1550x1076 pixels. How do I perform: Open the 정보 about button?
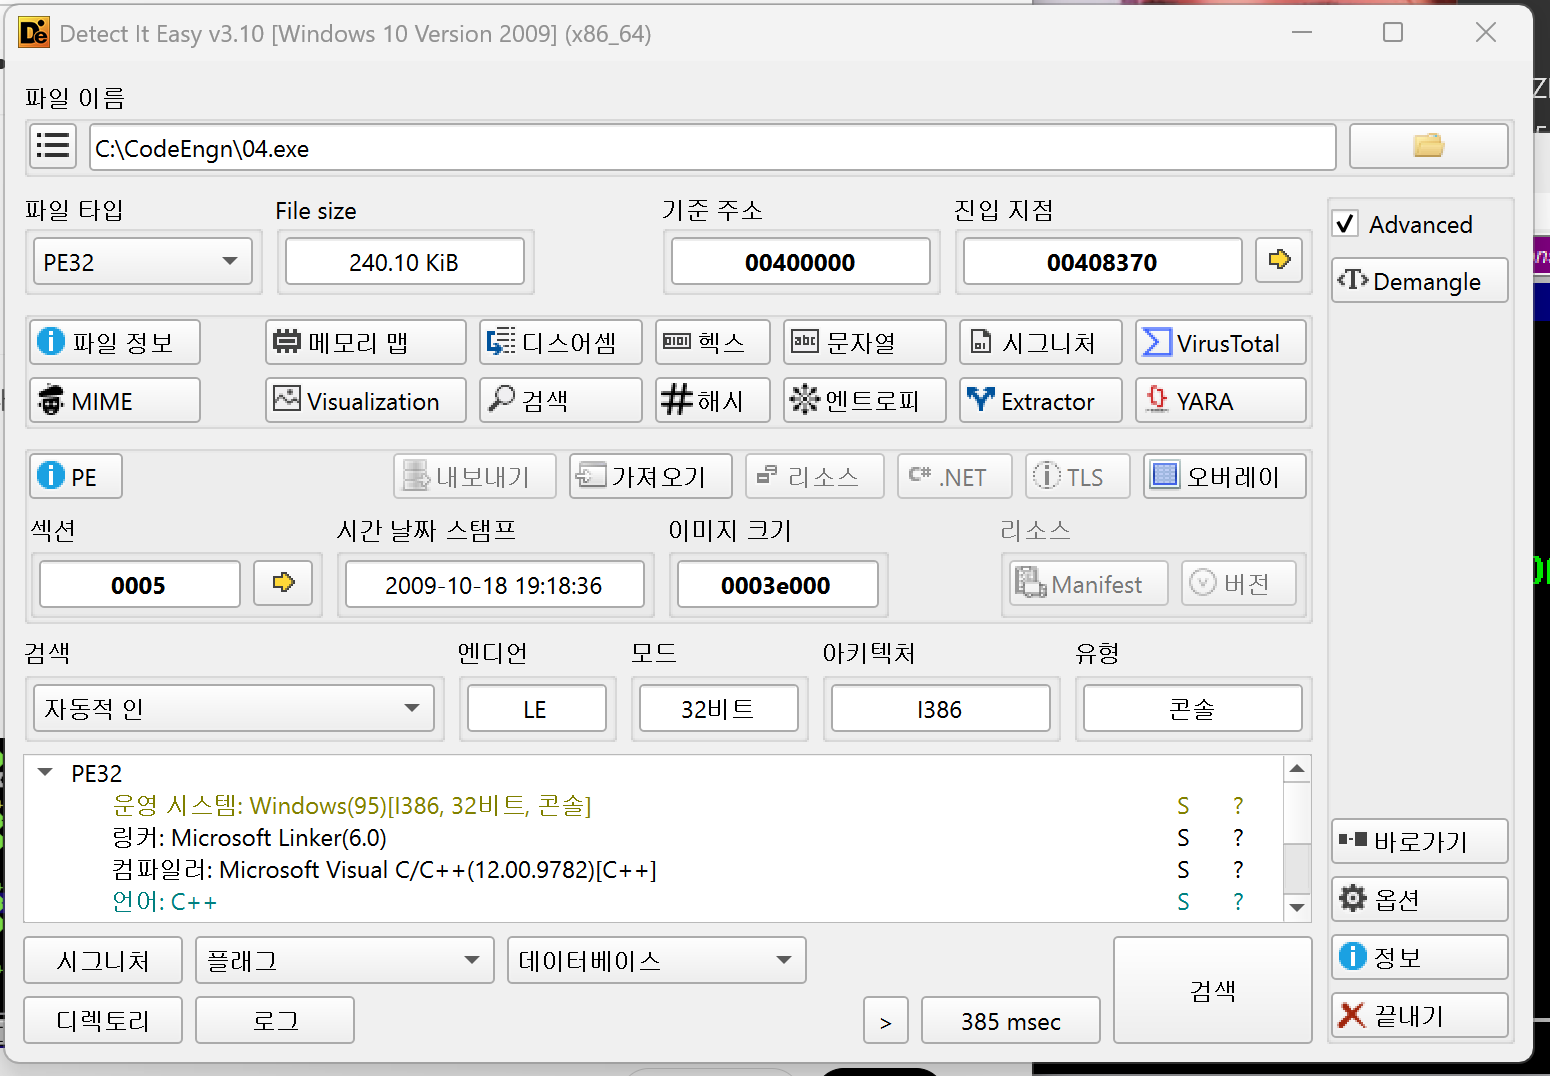tap(1420, 957)
